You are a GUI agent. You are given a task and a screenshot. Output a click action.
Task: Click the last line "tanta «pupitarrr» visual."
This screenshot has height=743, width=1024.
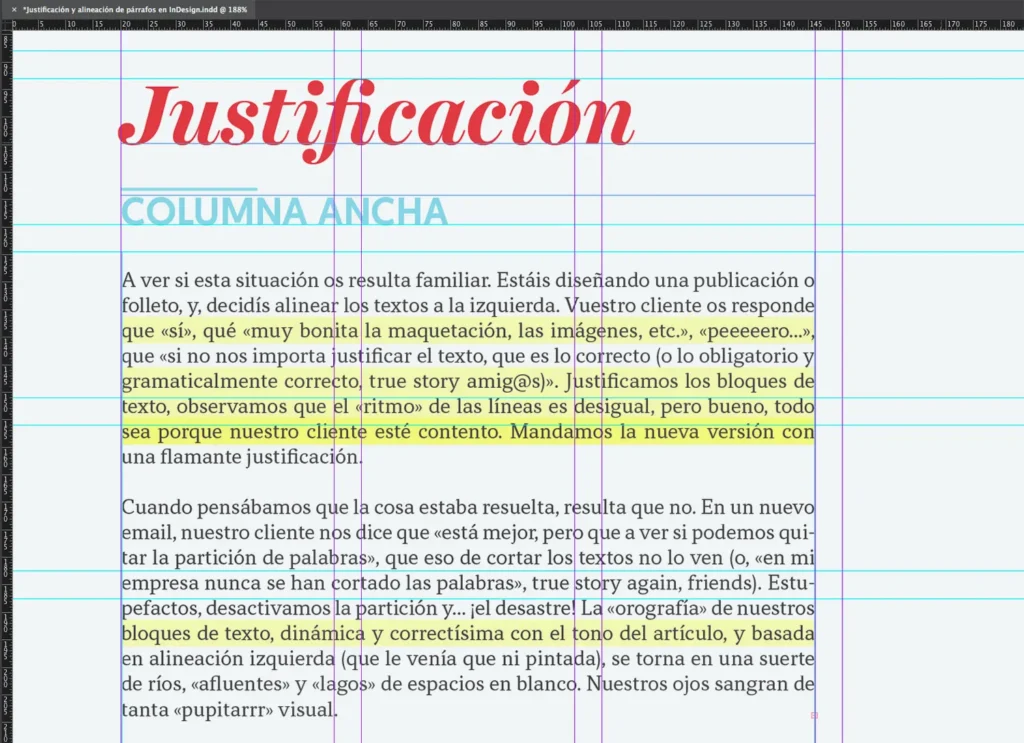tap(230, 710)
